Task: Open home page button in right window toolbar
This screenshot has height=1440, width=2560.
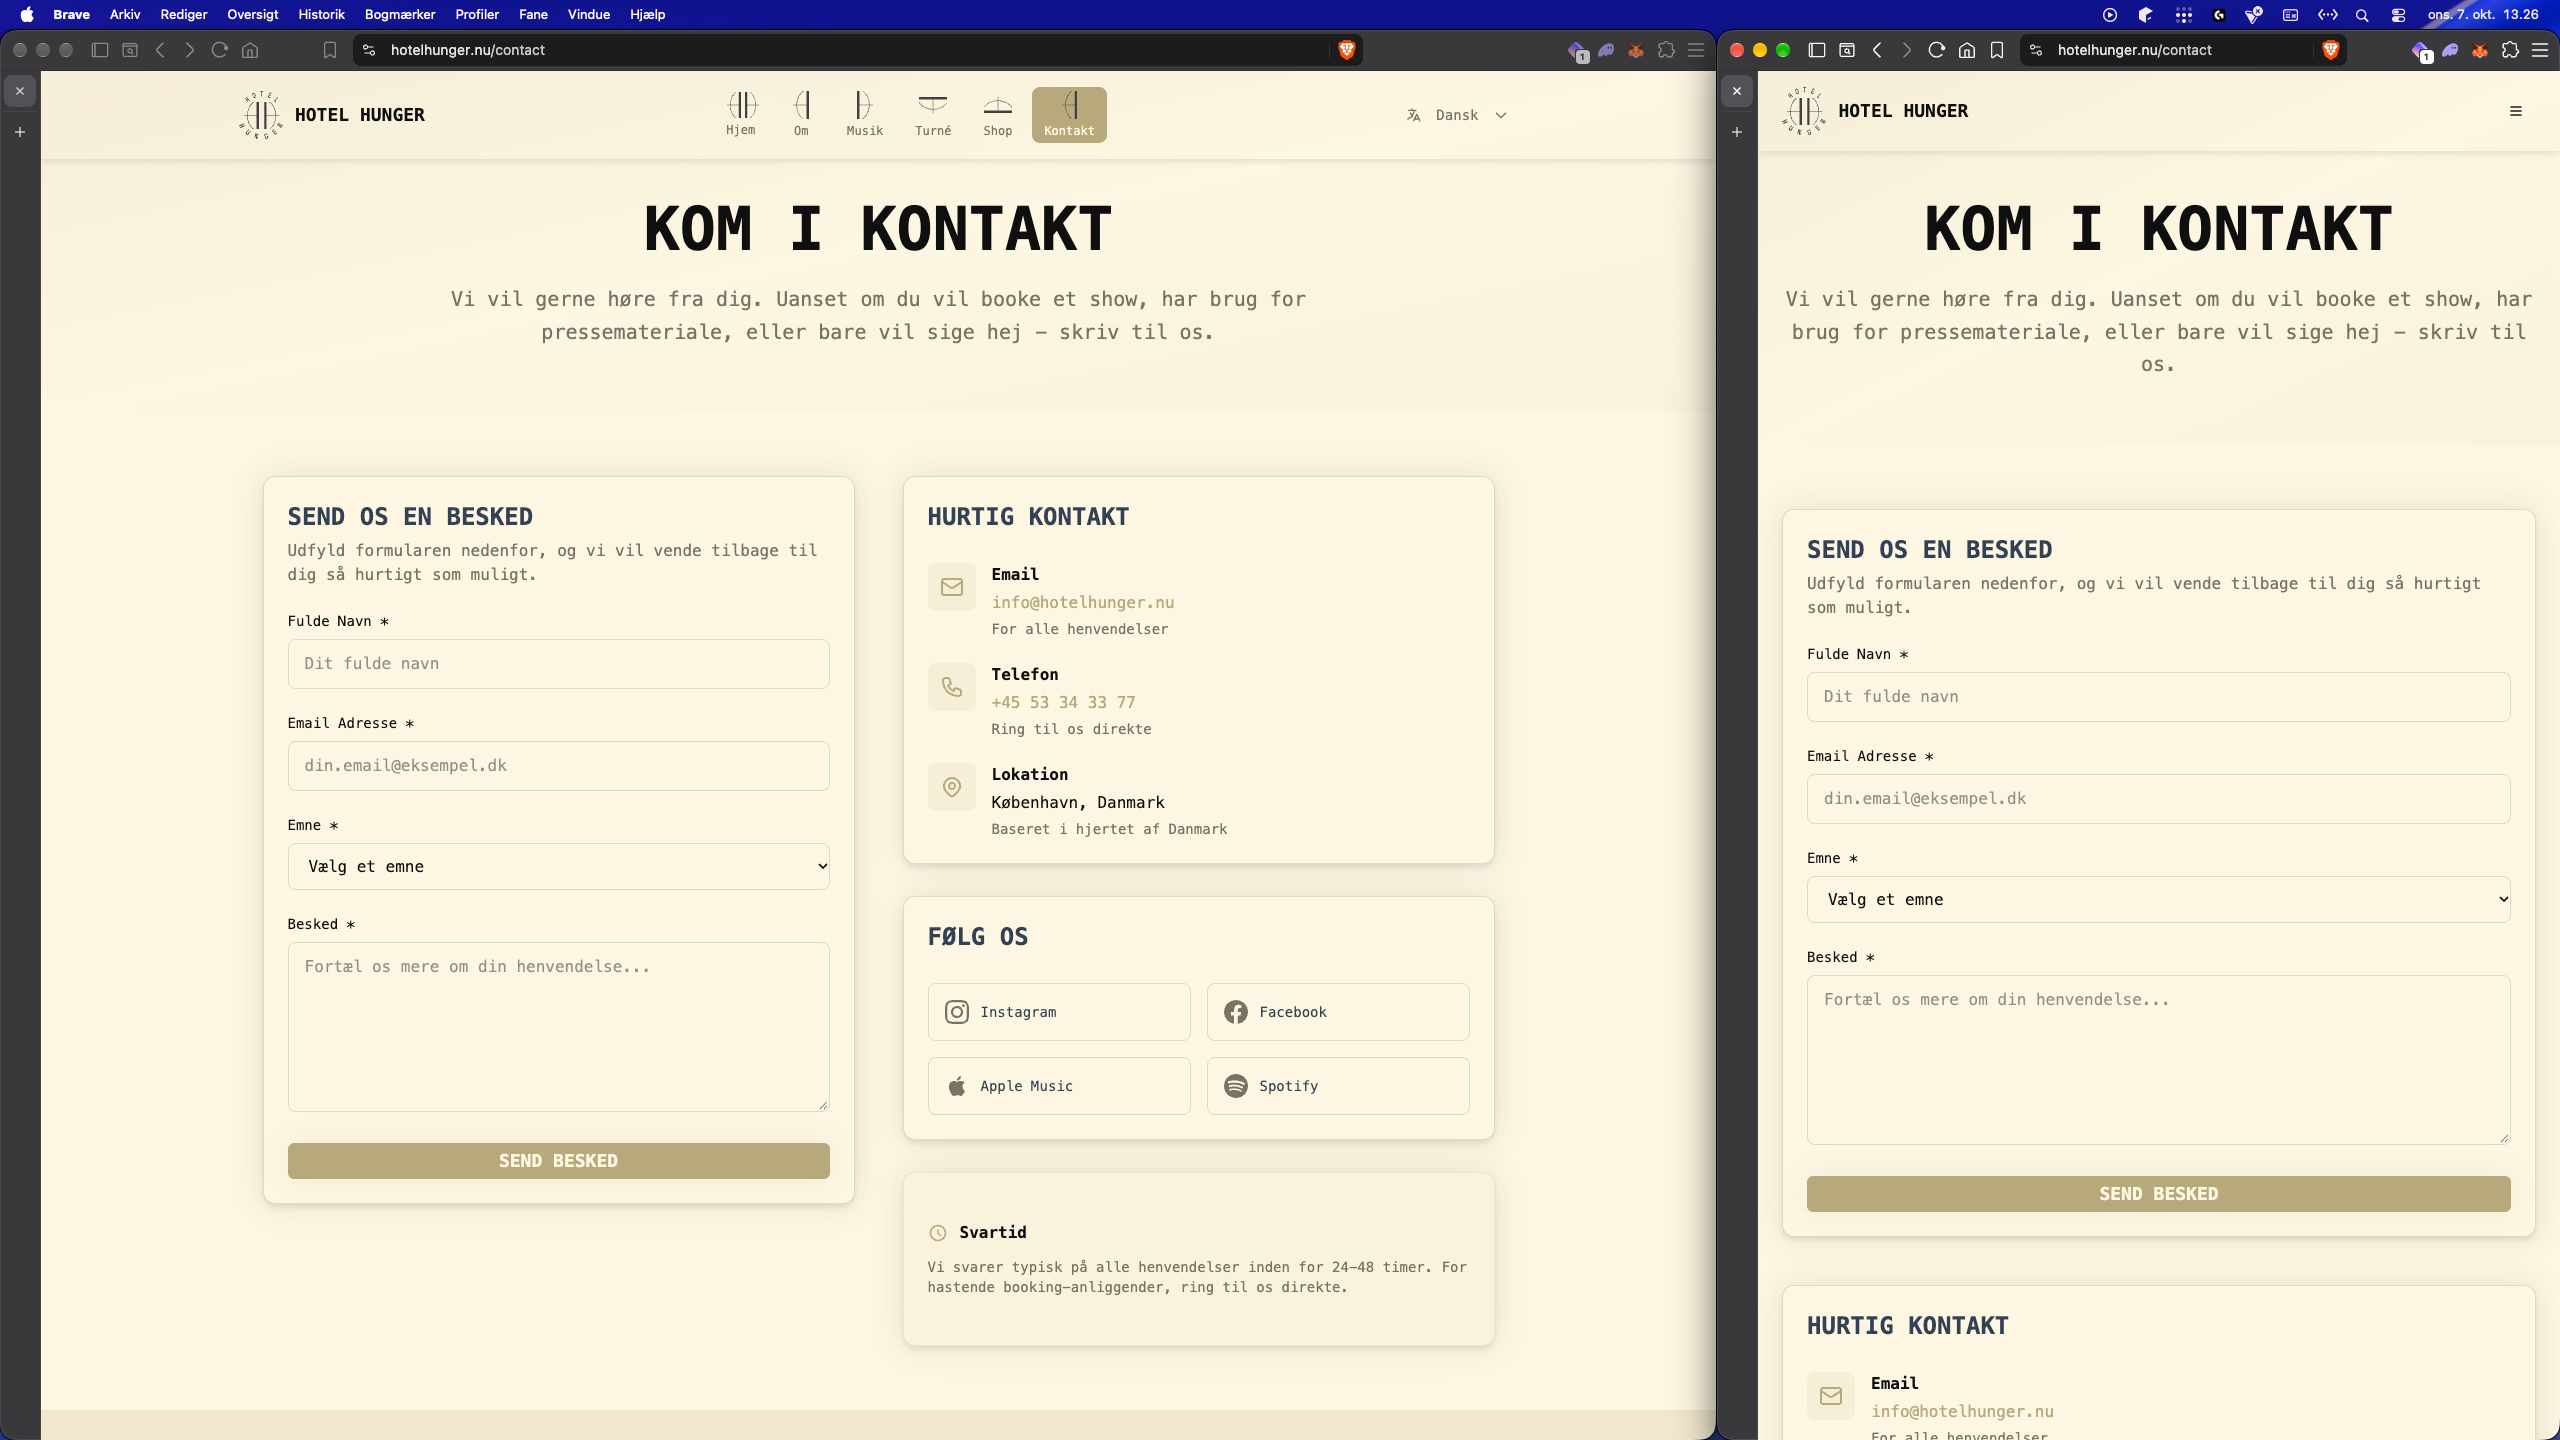Action: (x=1966, y=50)
